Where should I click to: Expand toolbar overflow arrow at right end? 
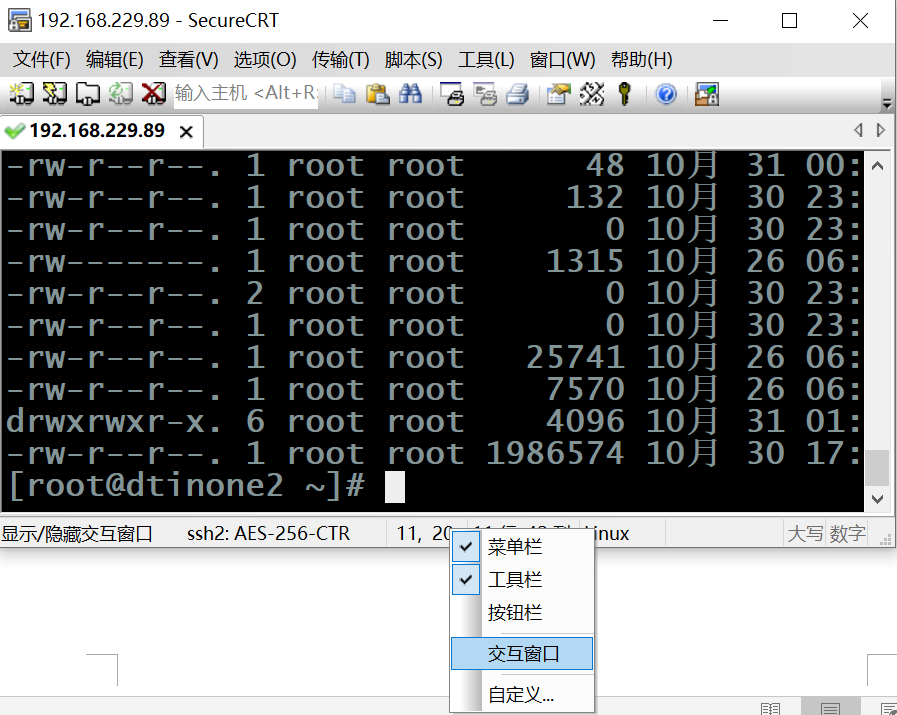tap(886, 103)
